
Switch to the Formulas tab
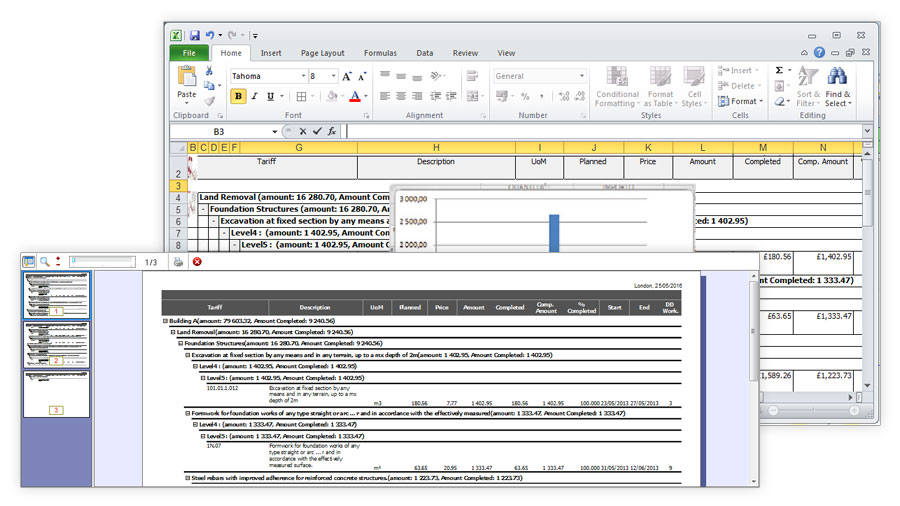point(380,53)
